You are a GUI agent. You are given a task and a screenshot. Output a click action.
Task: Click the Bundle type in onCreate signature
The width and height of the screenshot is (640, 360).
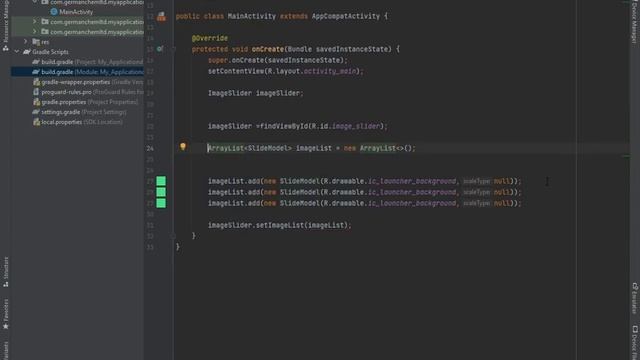tap(300, 49)
